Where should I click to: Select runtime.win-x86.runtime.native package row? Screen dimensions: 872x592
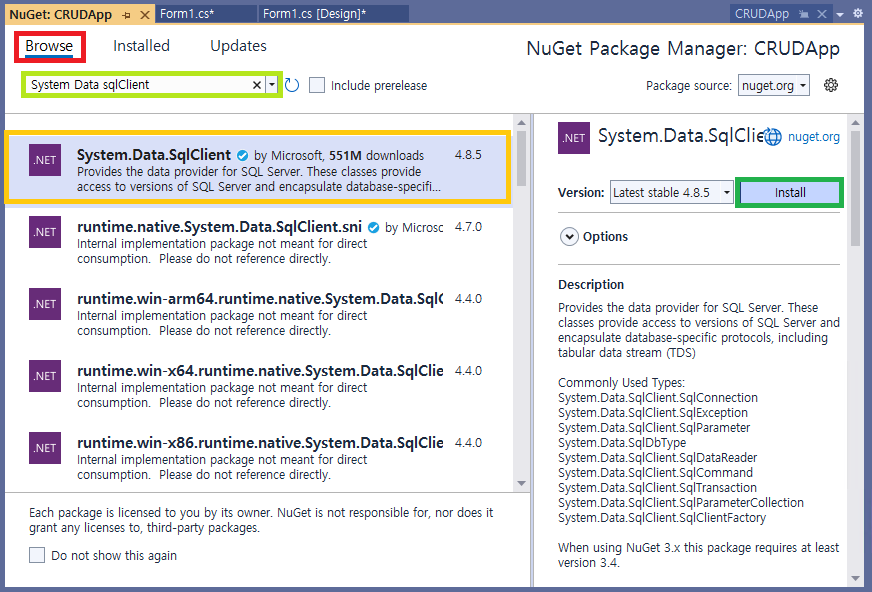point(258,457)
